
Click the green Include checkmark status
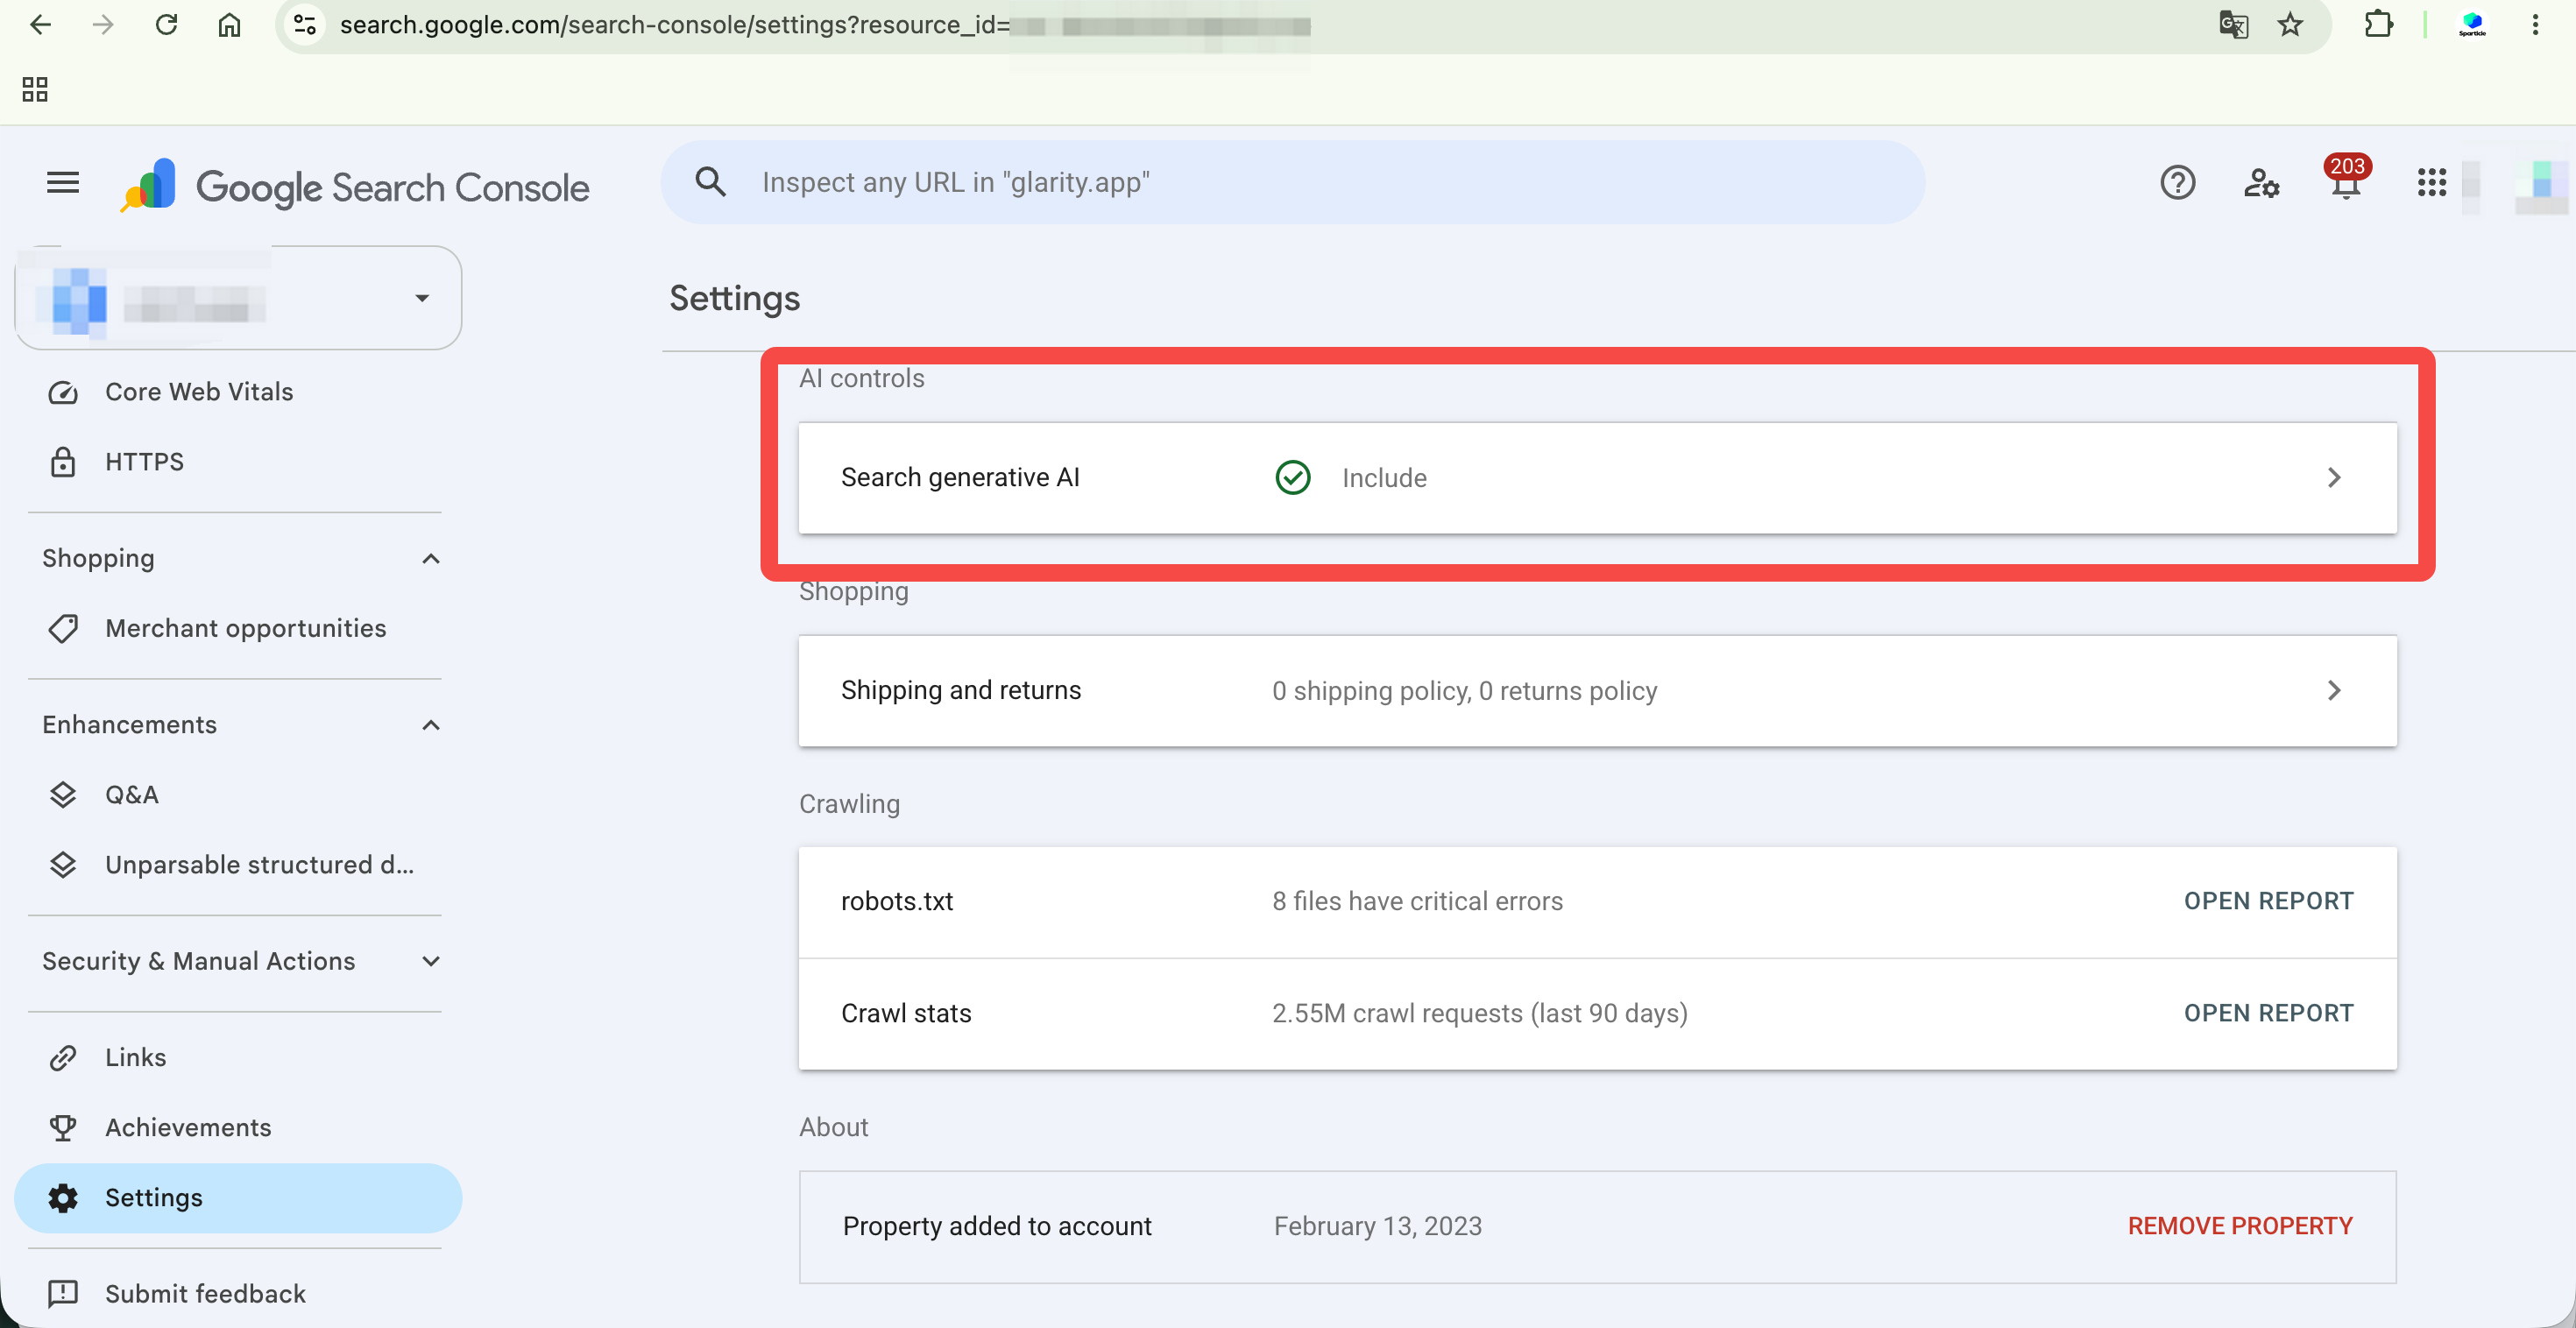1292,478
